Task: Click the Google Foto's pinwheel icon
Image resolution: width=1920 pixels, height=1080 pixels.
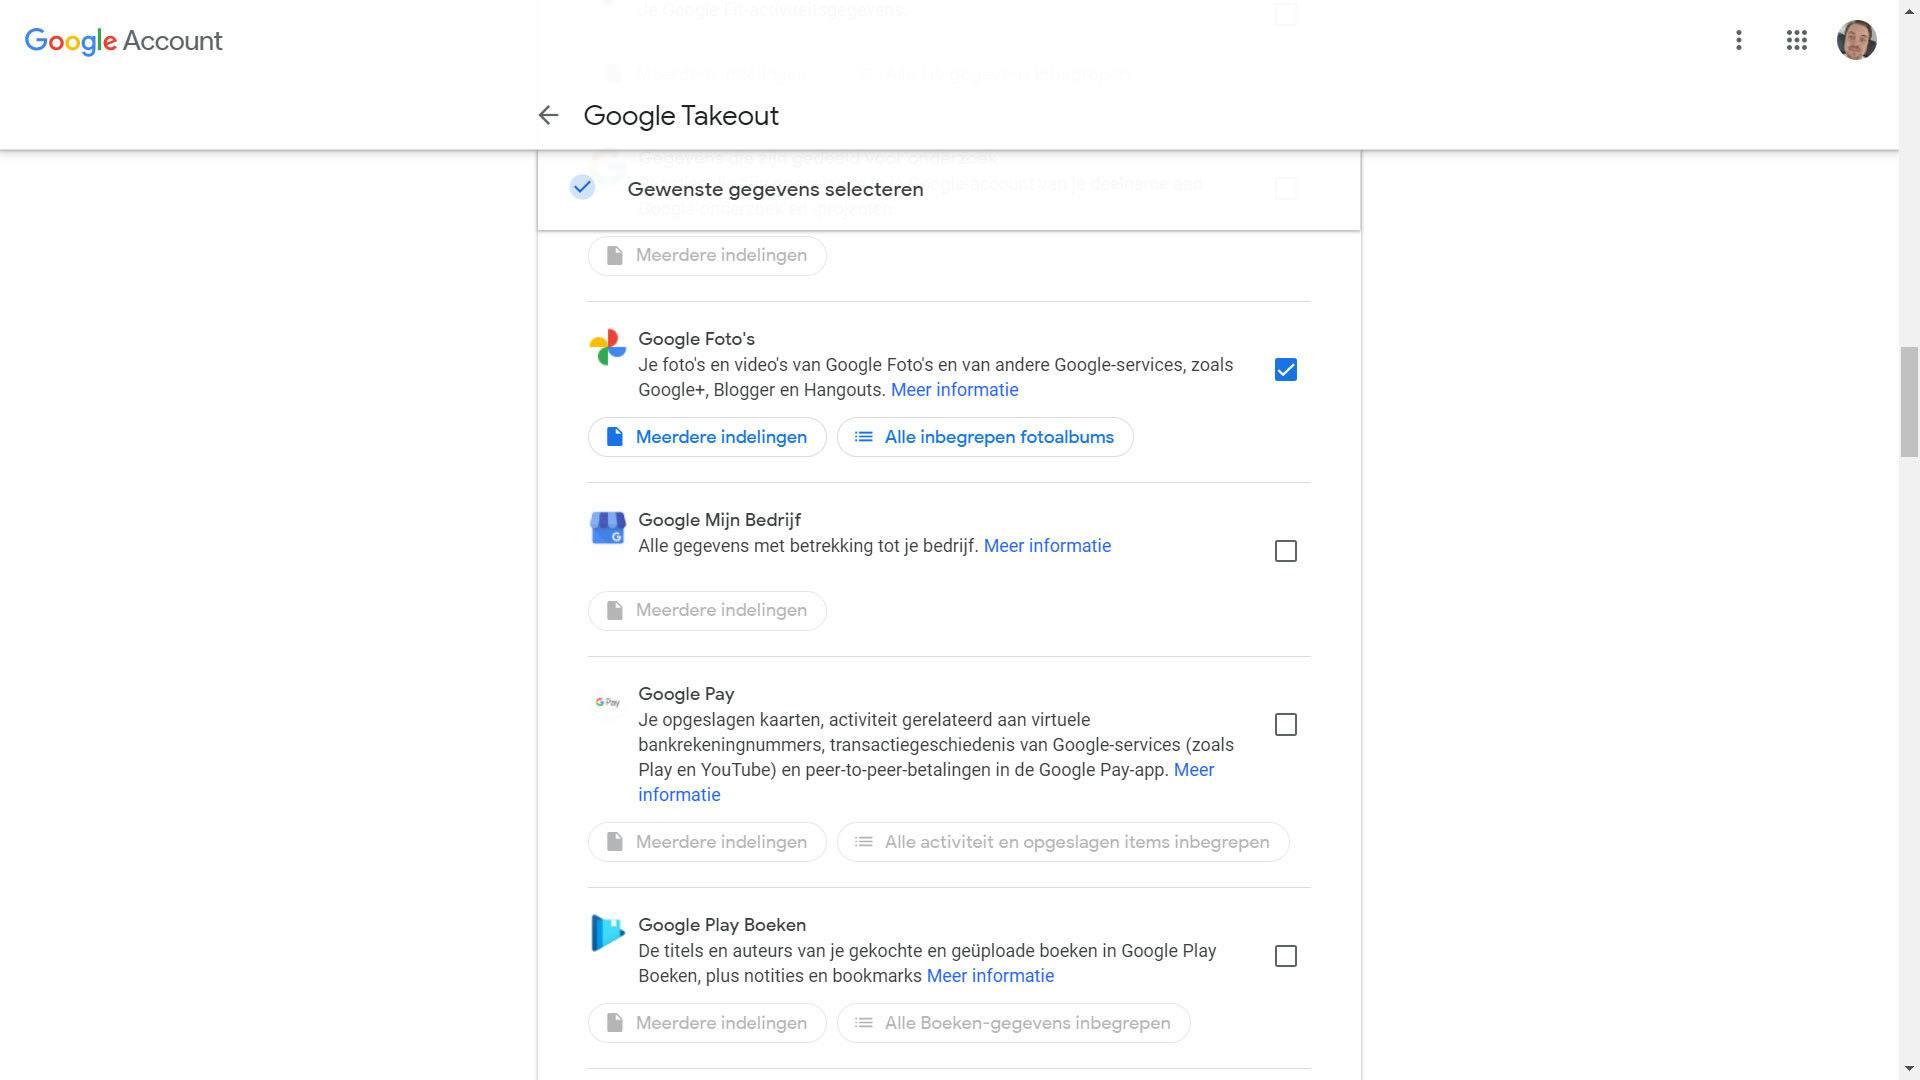Action: point(607,347)
